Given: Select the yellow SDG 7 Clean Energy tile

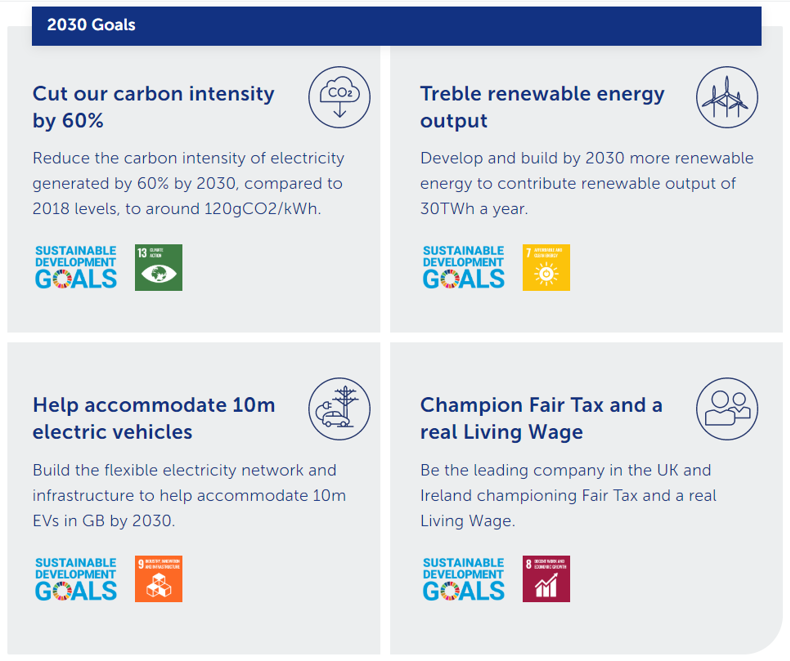Looking at the screenshot, I should pyautogui.click(x=546, y=268).
